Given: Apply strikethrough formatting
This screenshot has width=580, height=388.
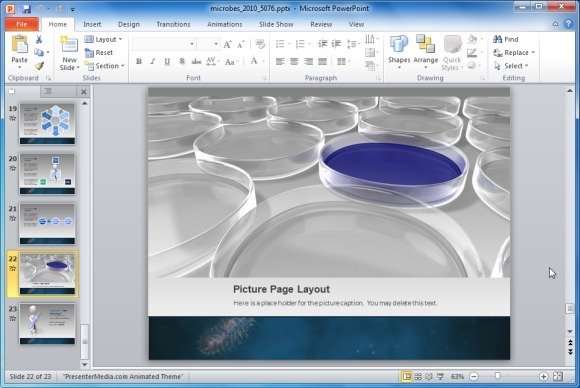Looking at the screenshot, I should 196,61.
